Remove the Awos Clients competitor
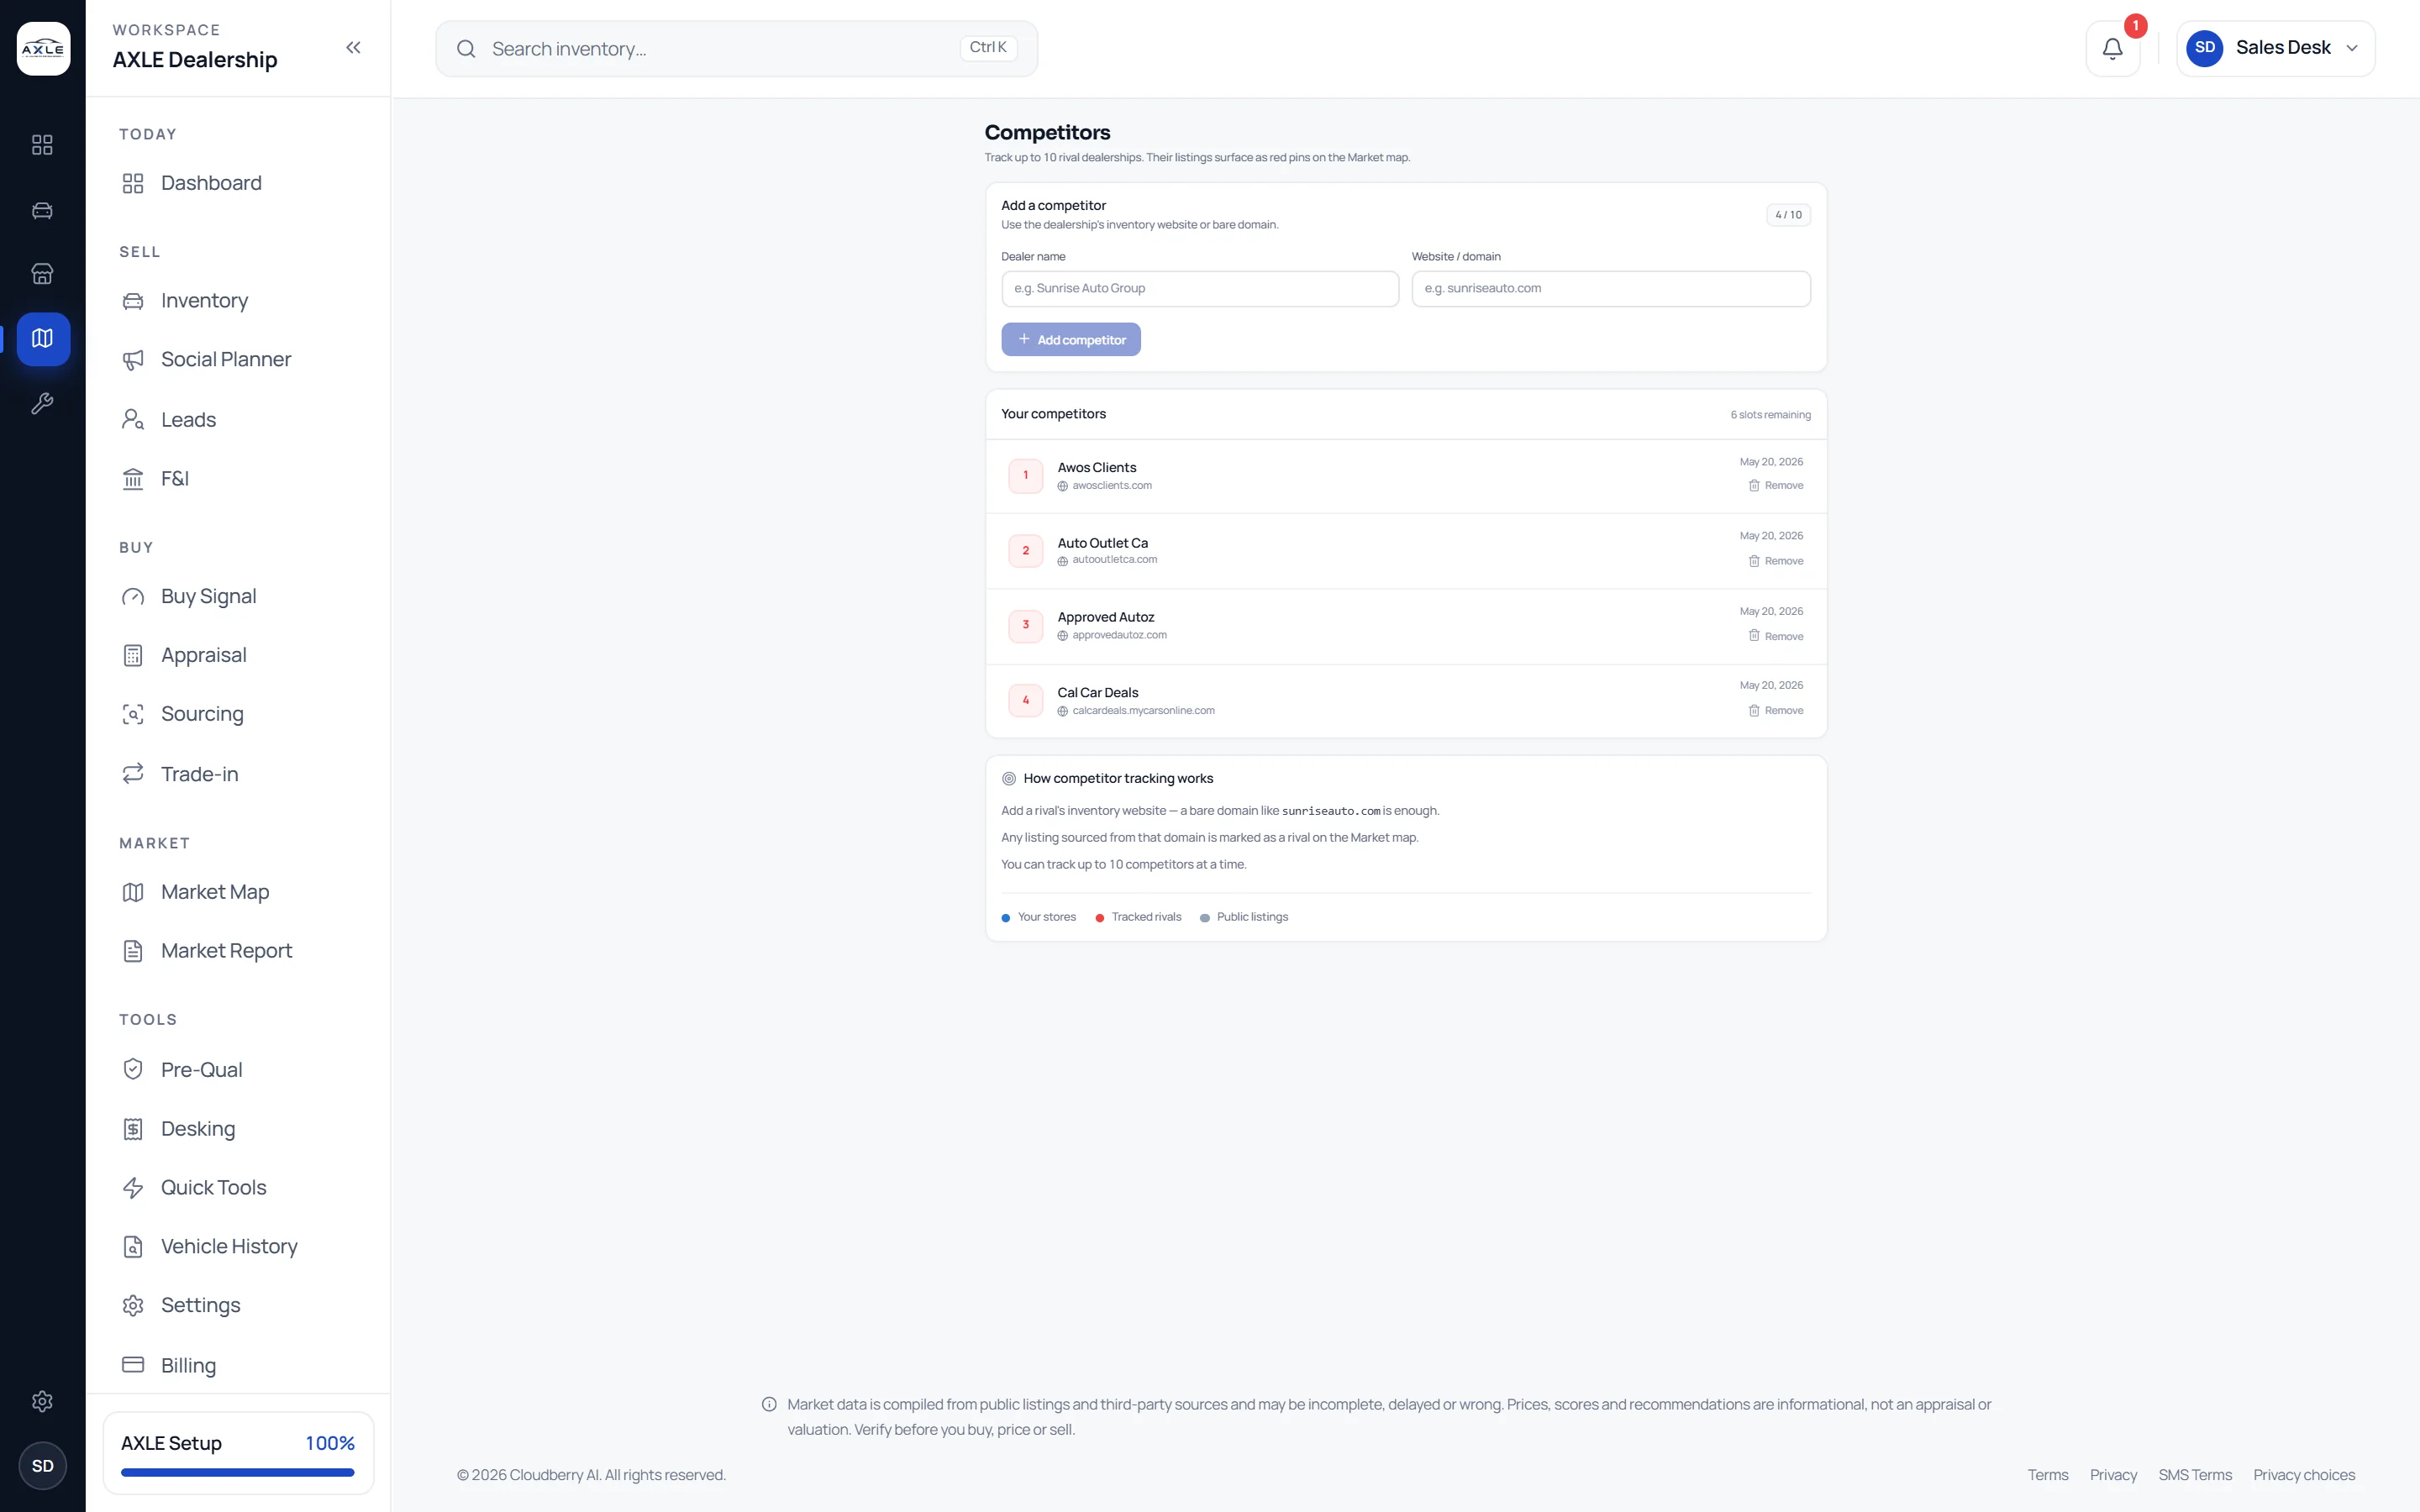This screenshot has width=2420, height=1512. (1776, 486)
